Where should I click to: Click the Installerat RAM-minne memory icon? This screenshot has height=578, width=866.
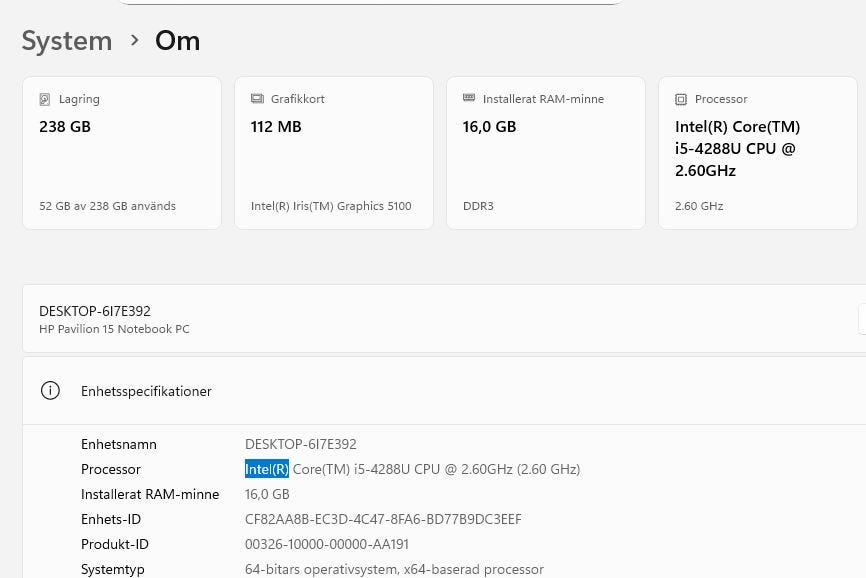[x=468, y=99]
